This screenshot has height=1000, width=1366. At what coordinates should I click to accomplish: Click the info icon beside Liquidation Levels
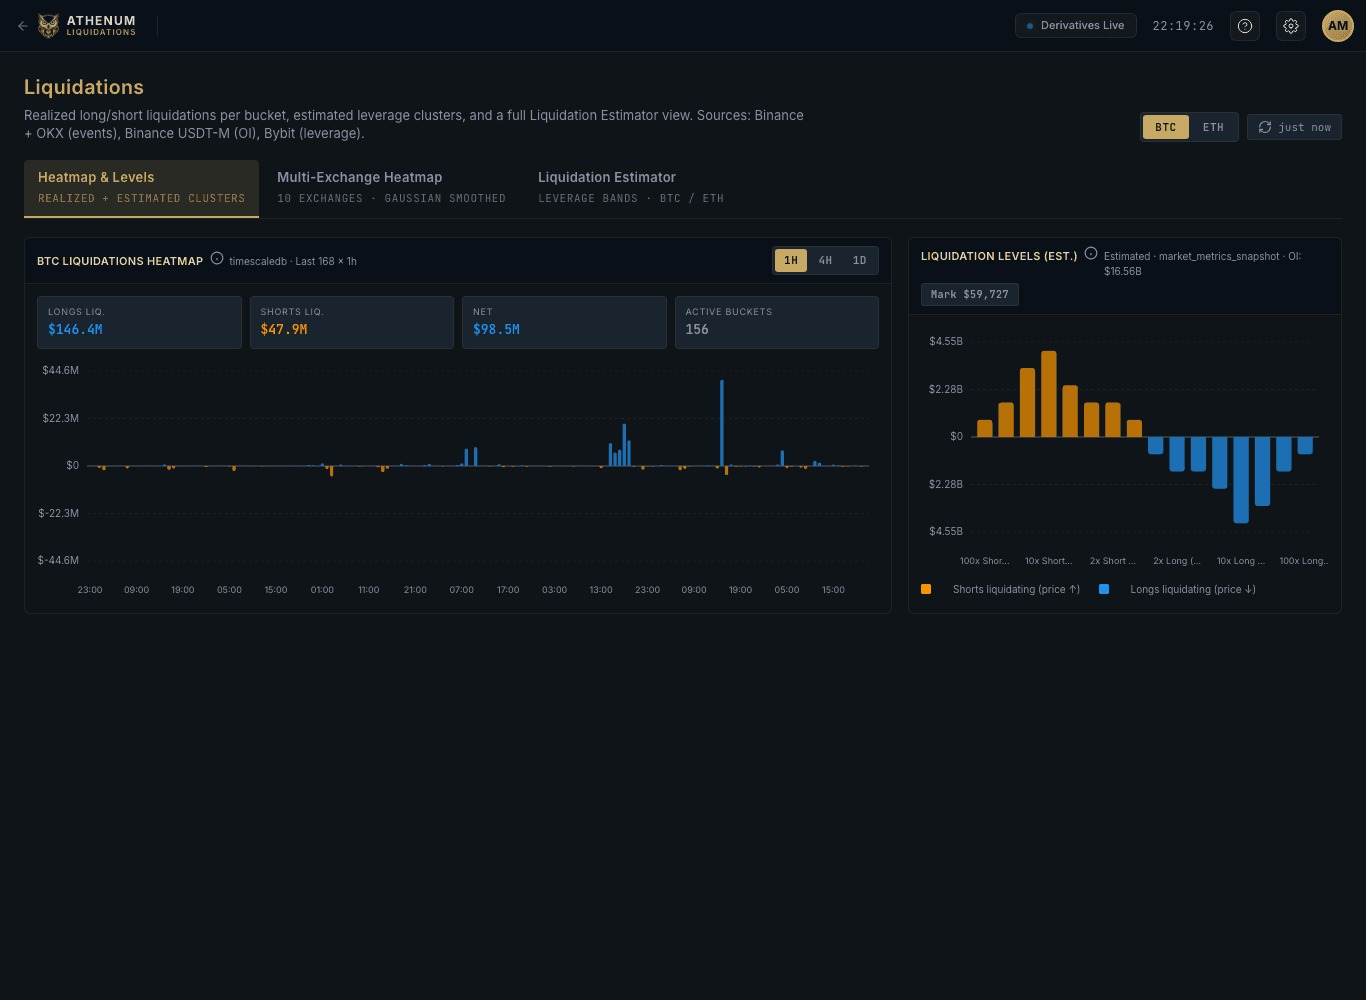click(x=1091, y=254)
